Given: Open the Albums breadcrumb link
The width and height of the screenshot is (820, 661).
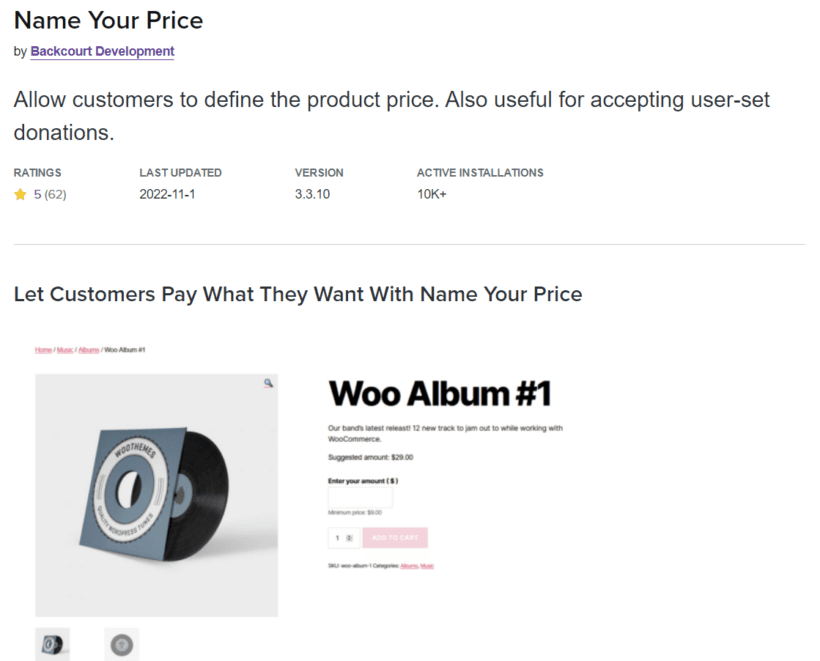Looking at the screenshot, I should [88, 350].
